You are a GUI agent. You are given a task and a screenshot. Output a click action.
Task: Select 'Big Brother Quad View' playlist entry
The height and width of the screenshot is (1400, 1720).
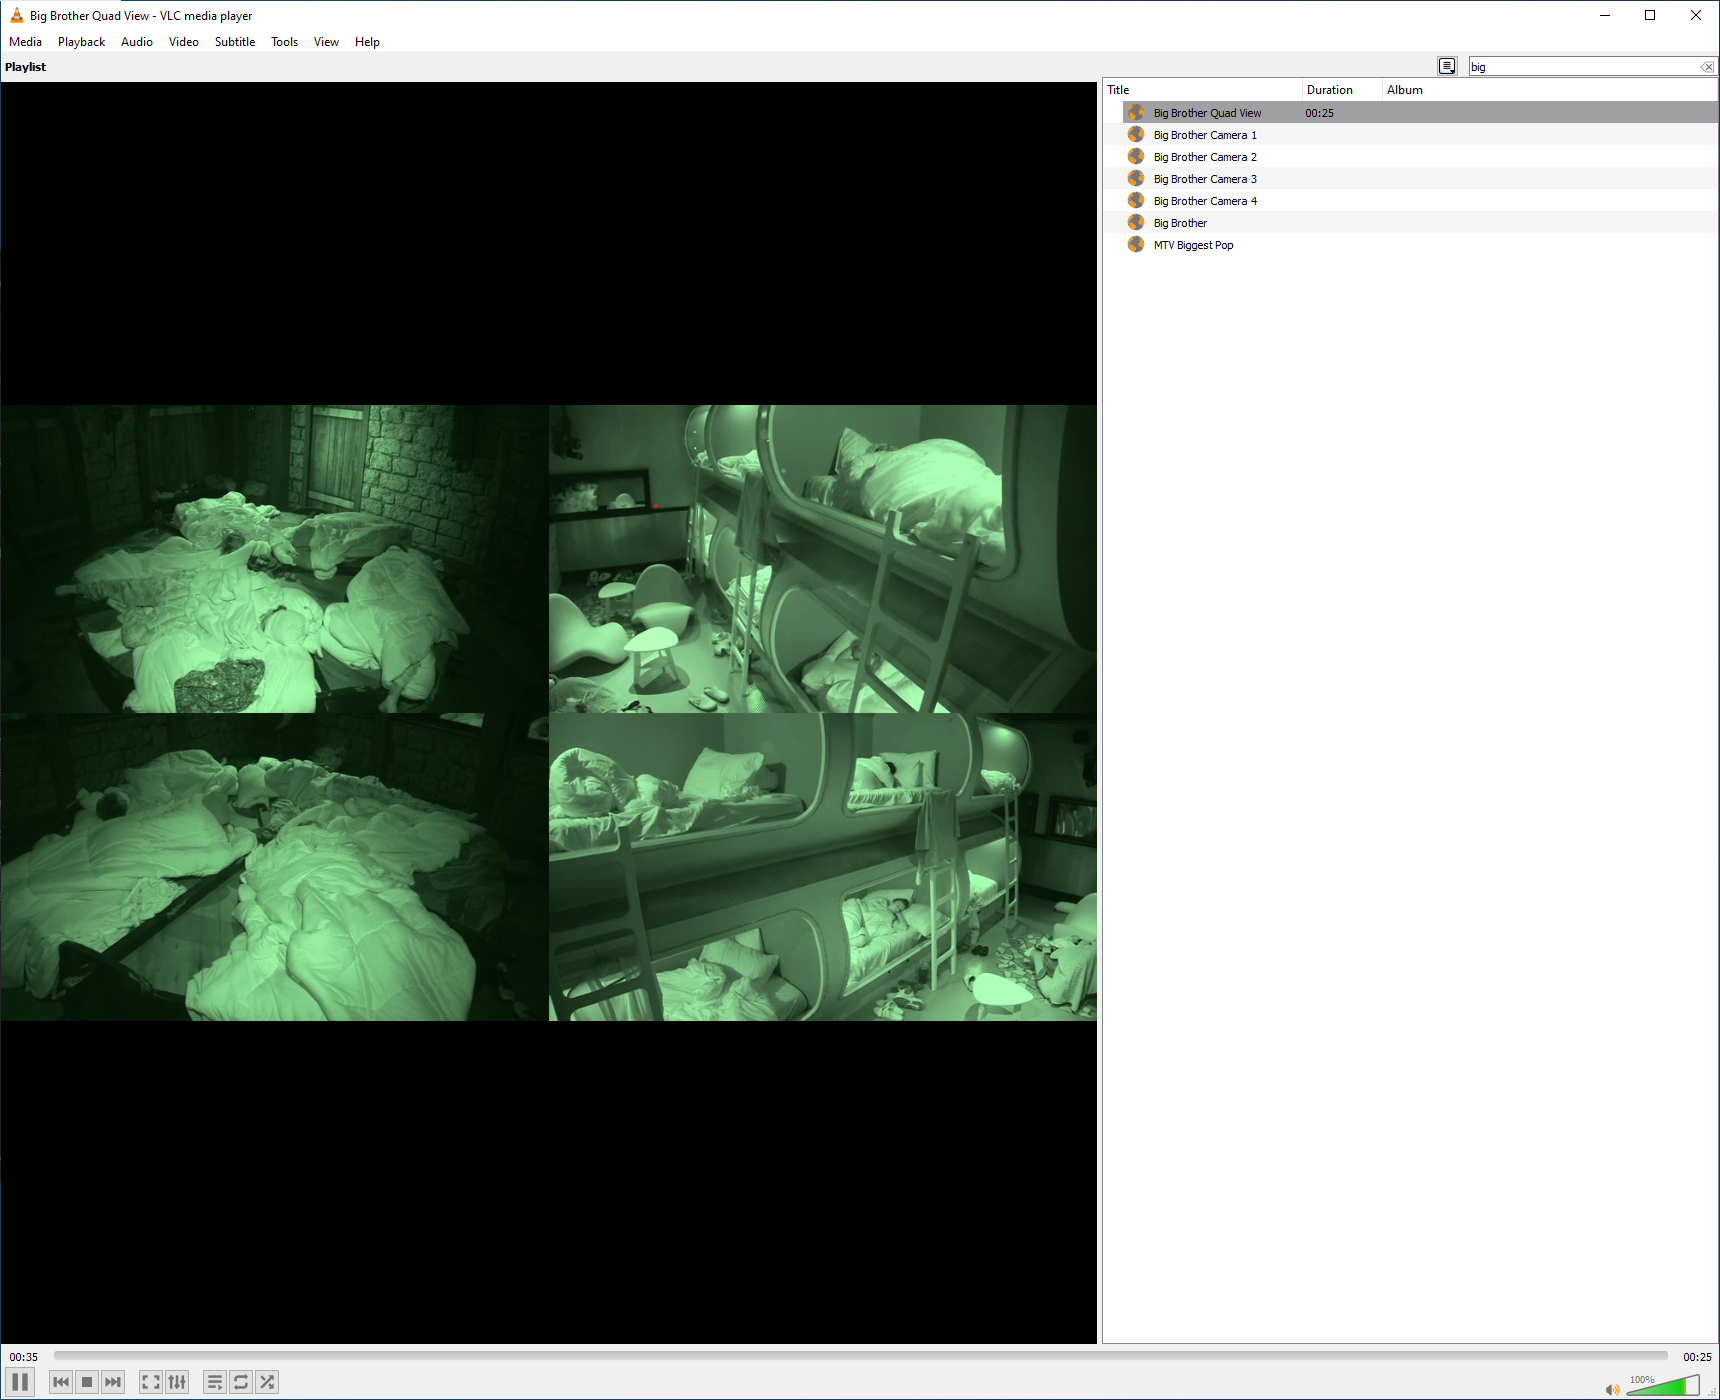[1410, 113]
